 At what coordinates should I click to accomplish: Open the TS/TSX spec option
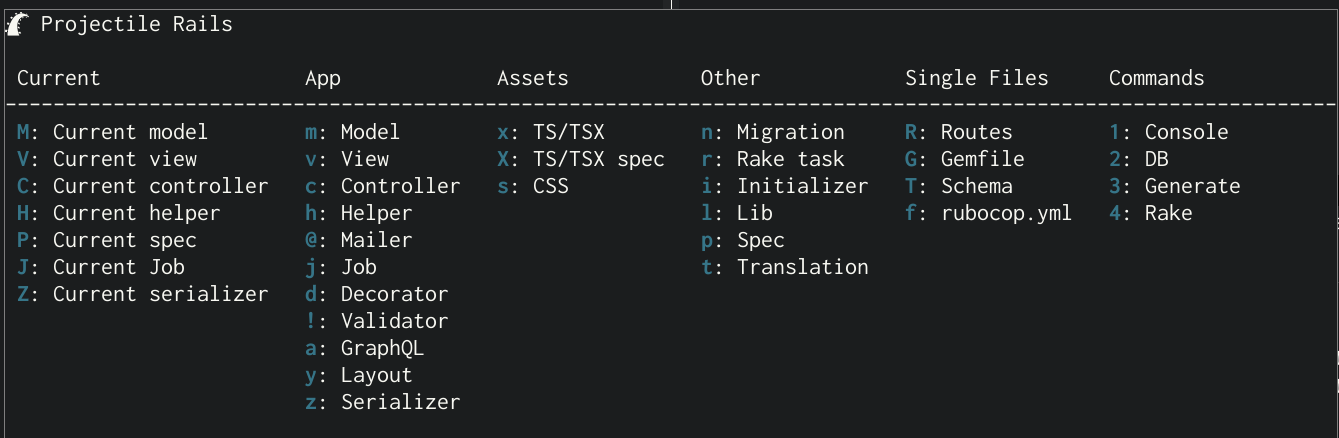pos(580,159)
